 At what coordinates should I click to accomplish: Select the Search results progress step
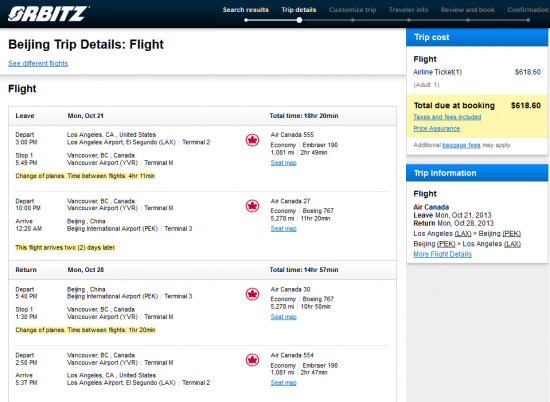click(246, 10)
